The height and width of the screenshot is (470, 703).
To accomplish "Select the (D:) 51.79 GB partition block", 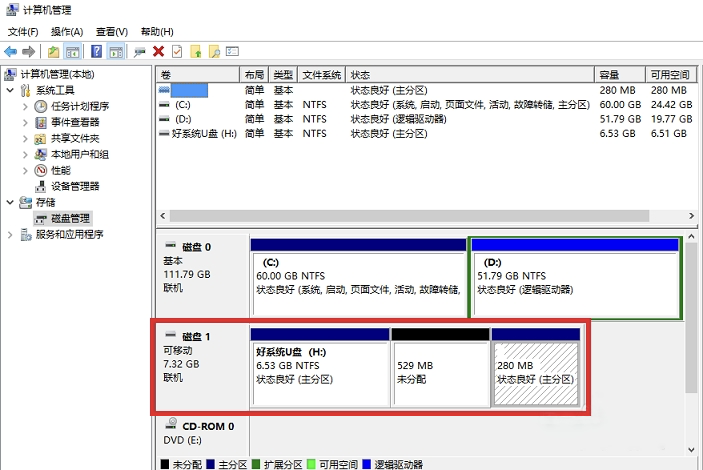I will (x=575, y=277).
